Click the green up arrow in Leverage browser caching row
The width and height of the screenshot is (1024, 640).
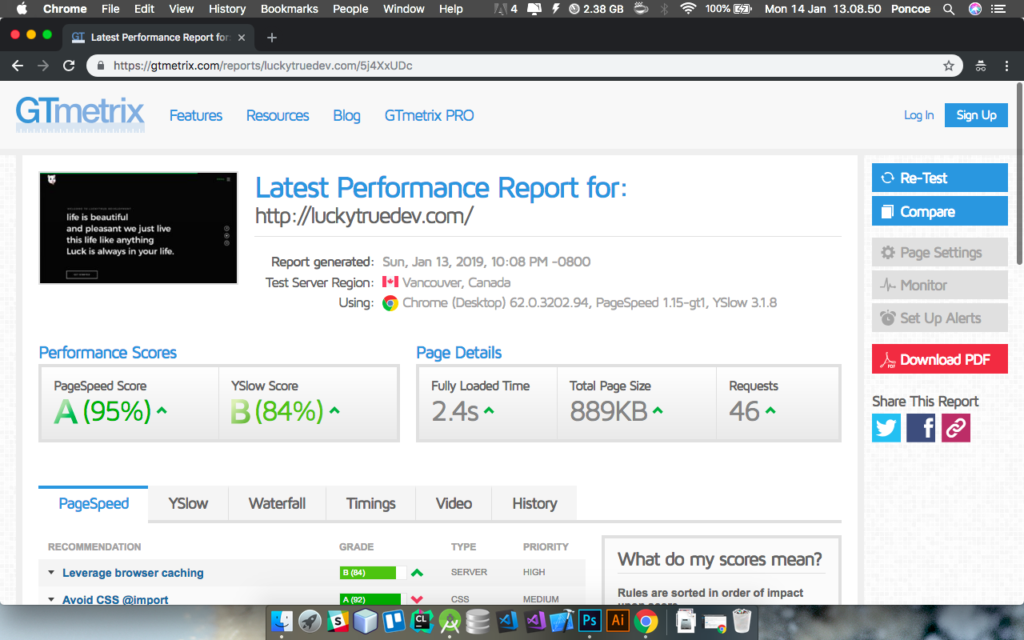[417, 573]
